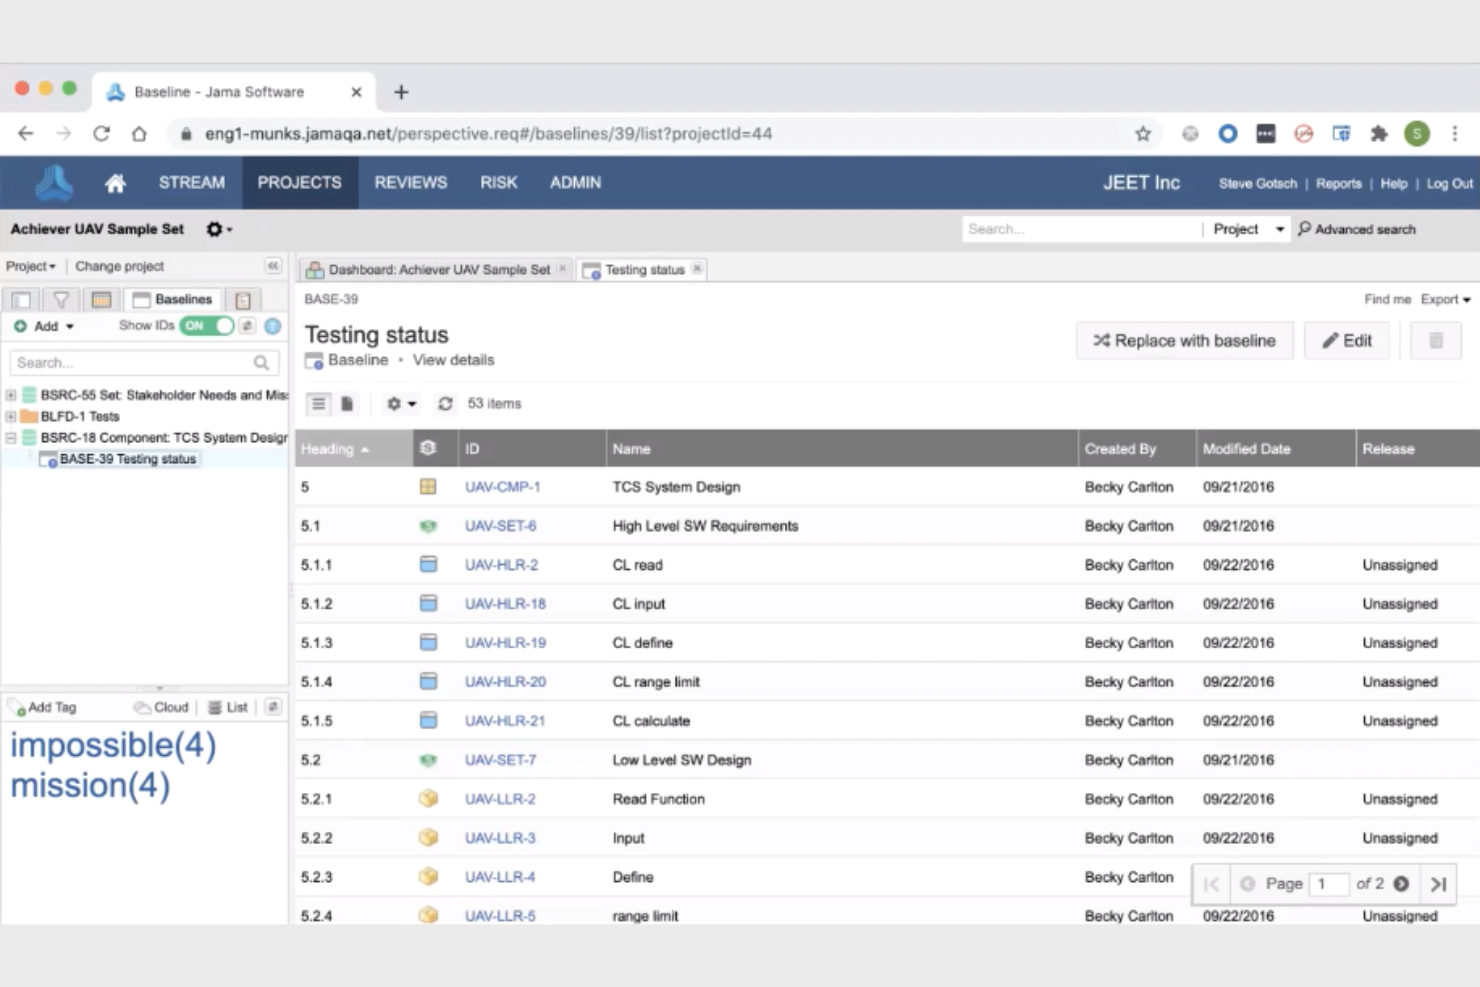Switch tags to List view
The width and height of the screenshot is (1480, 987).
[228, 707]
